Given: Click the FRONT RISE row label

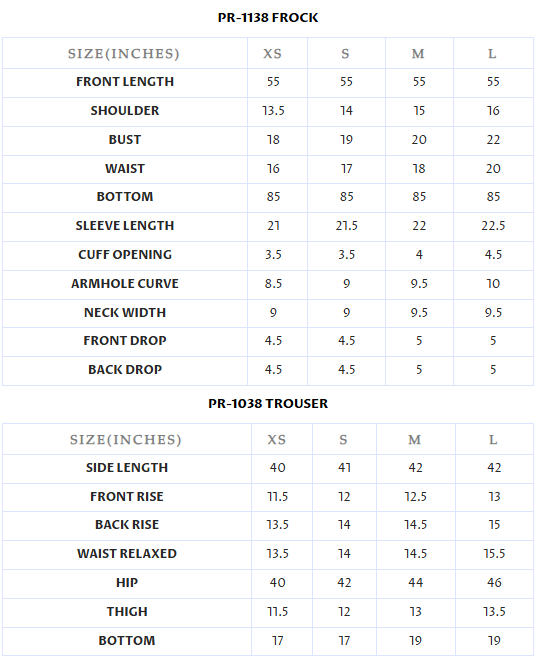Looking at the screenshot, I should click(127, 497).
